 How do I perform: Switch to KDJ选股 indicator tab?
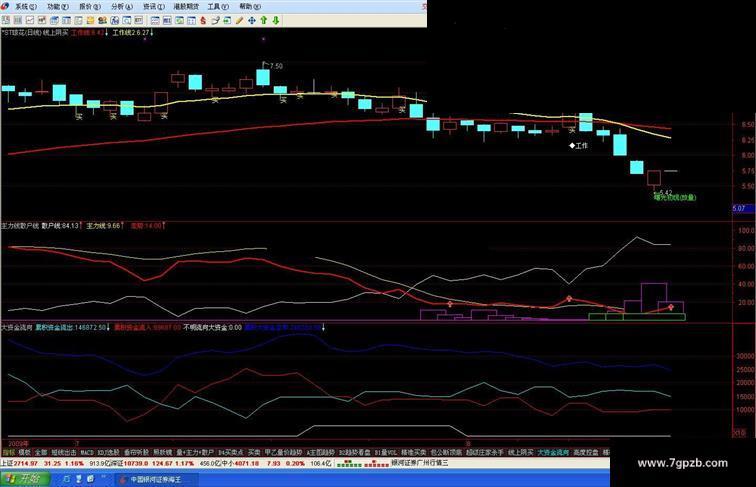click(108, 452)
